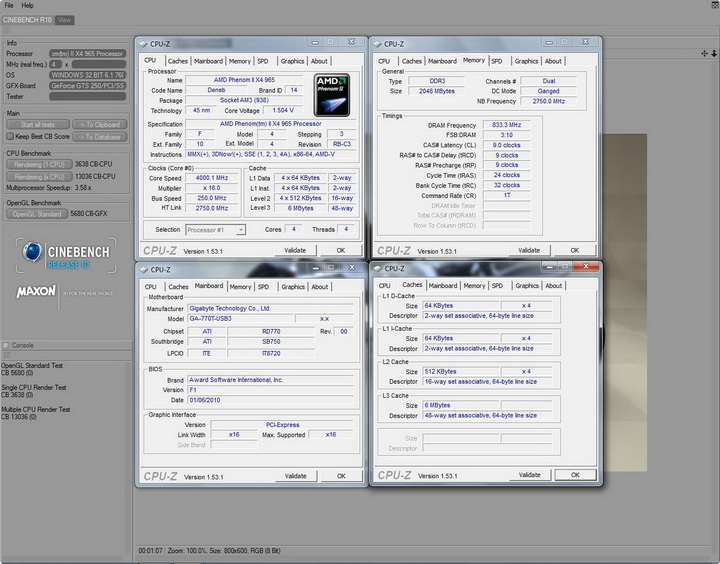Open About tab in the Caches CPU-Z window
The width and height of the screenshot is (720, 564).
554,286
